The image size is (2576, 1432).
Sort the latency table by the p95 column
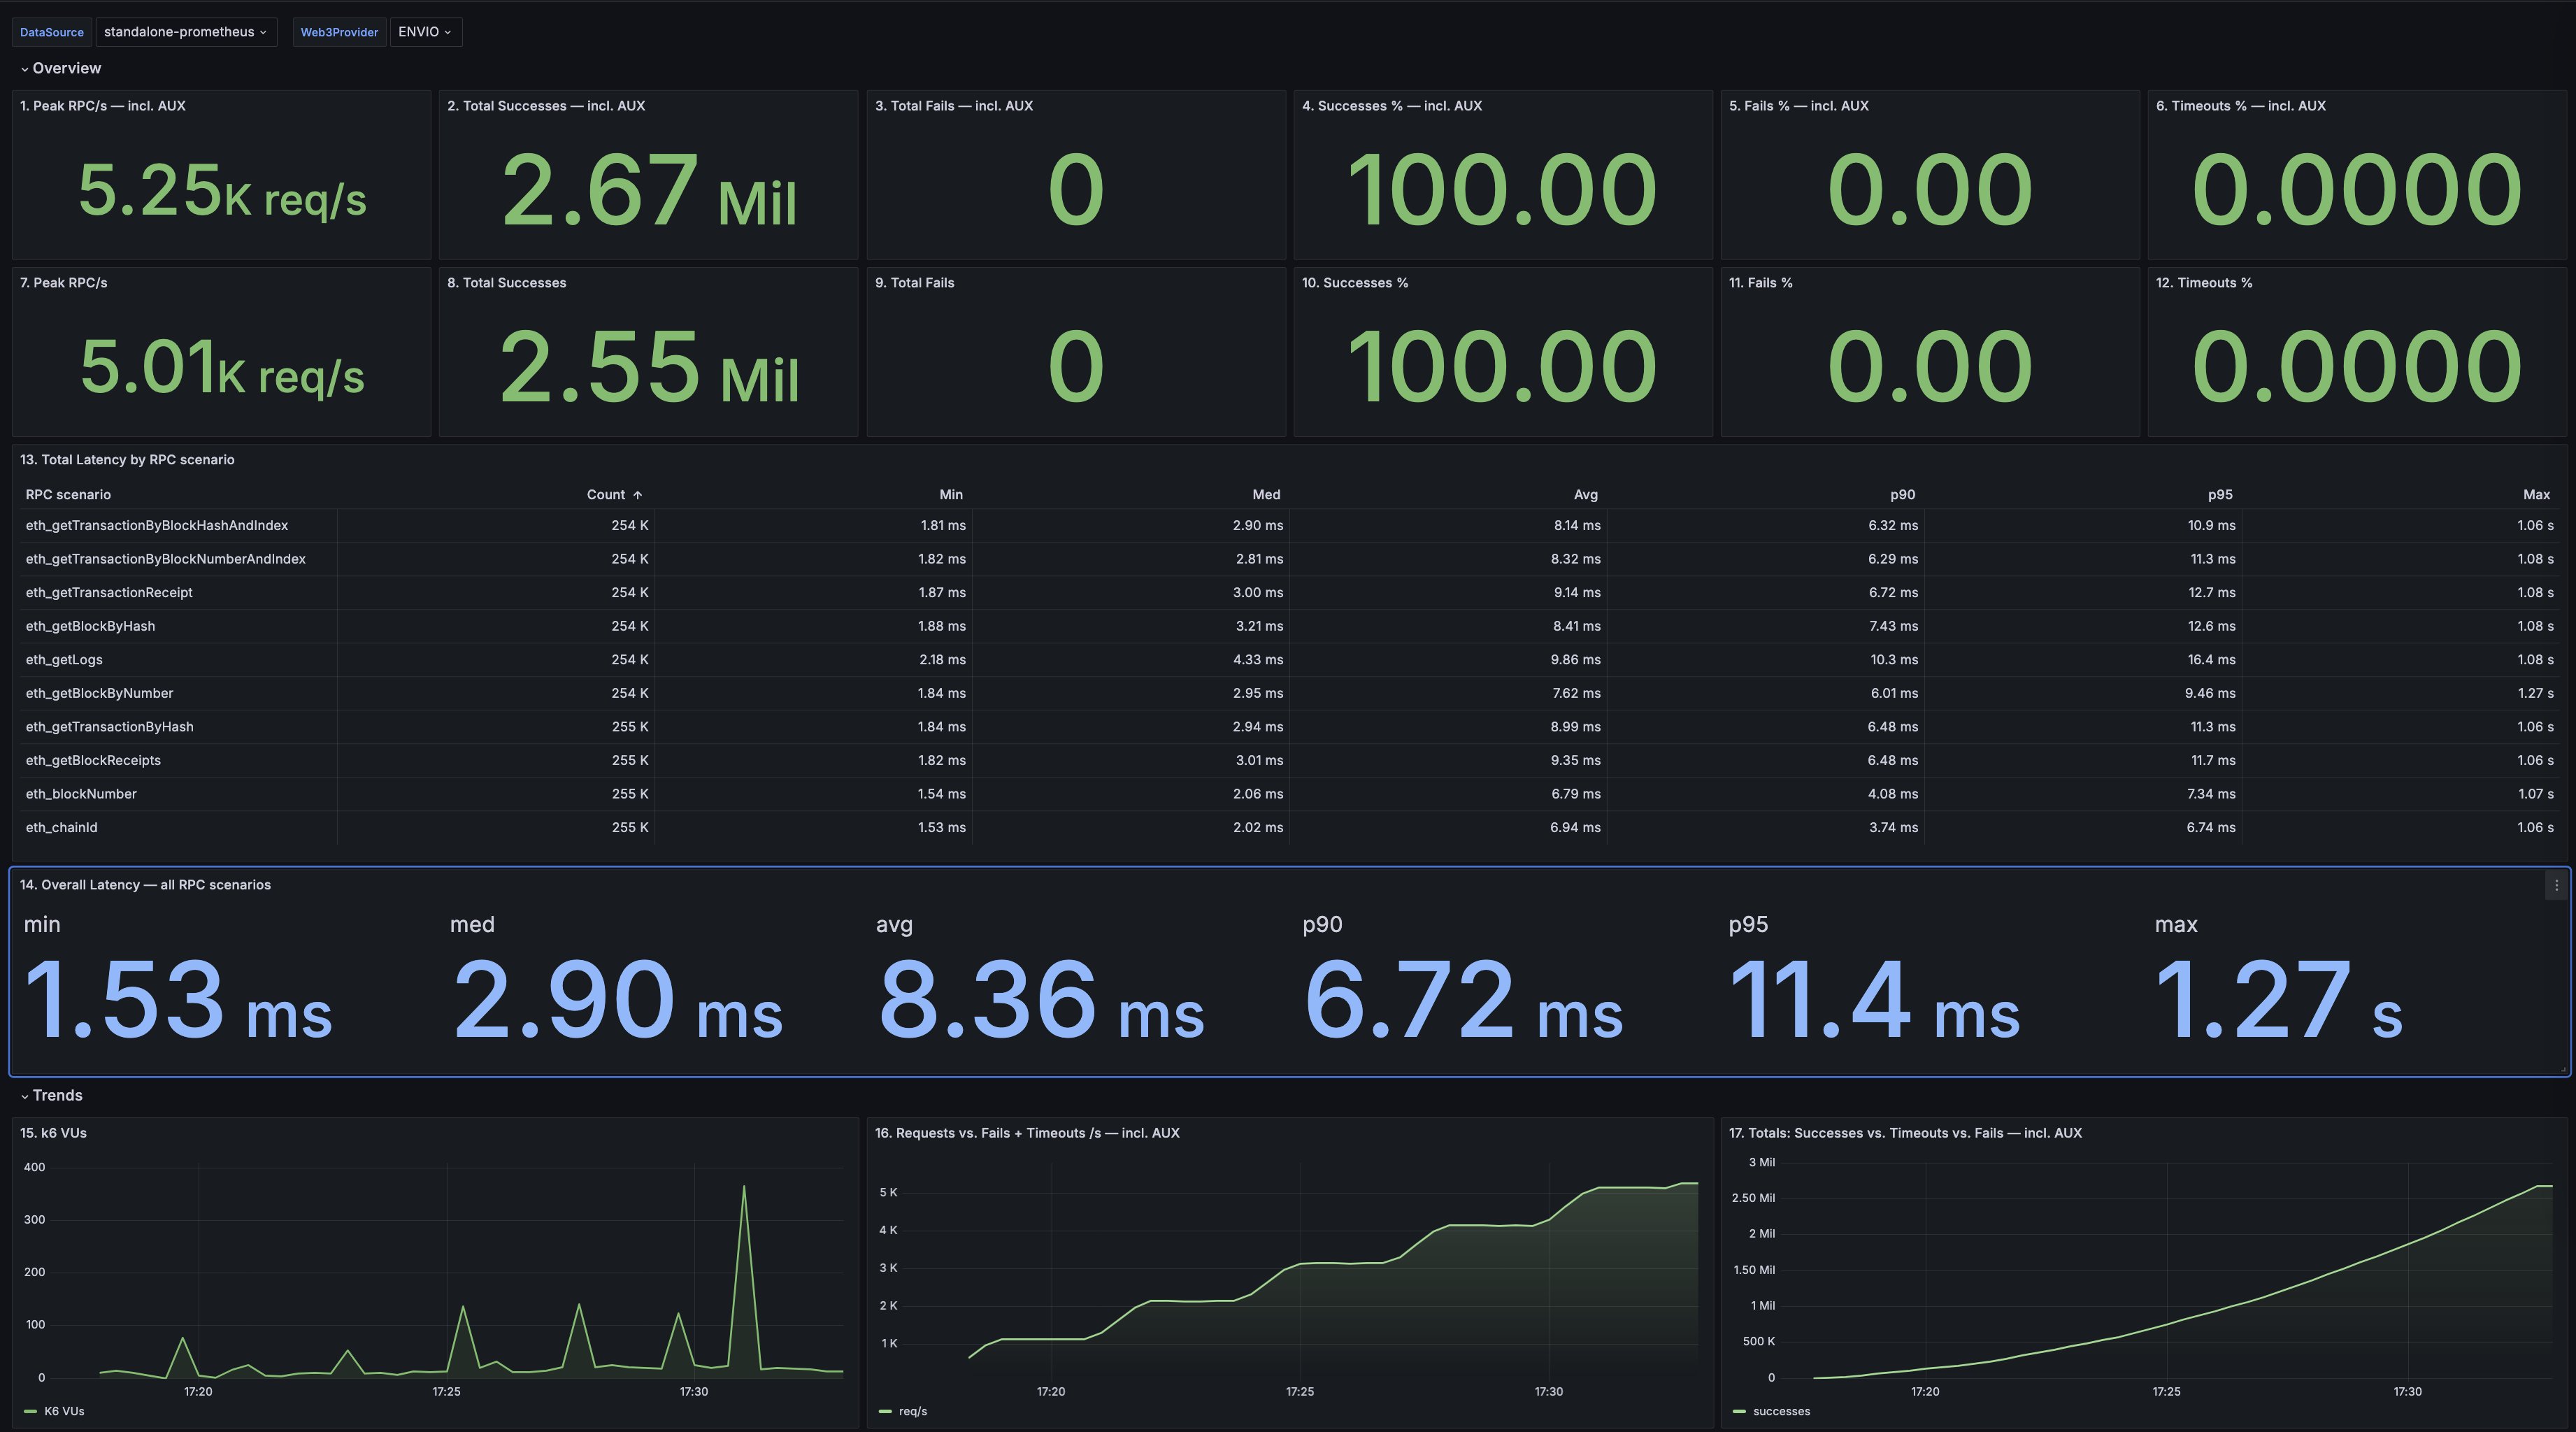[x=2218, y=494]
